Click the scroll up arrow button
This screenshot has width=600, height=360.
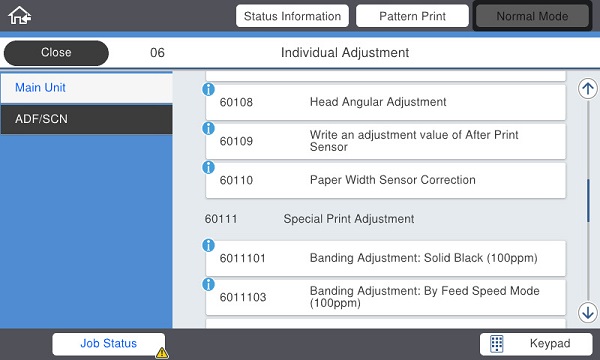click(588, 89)
